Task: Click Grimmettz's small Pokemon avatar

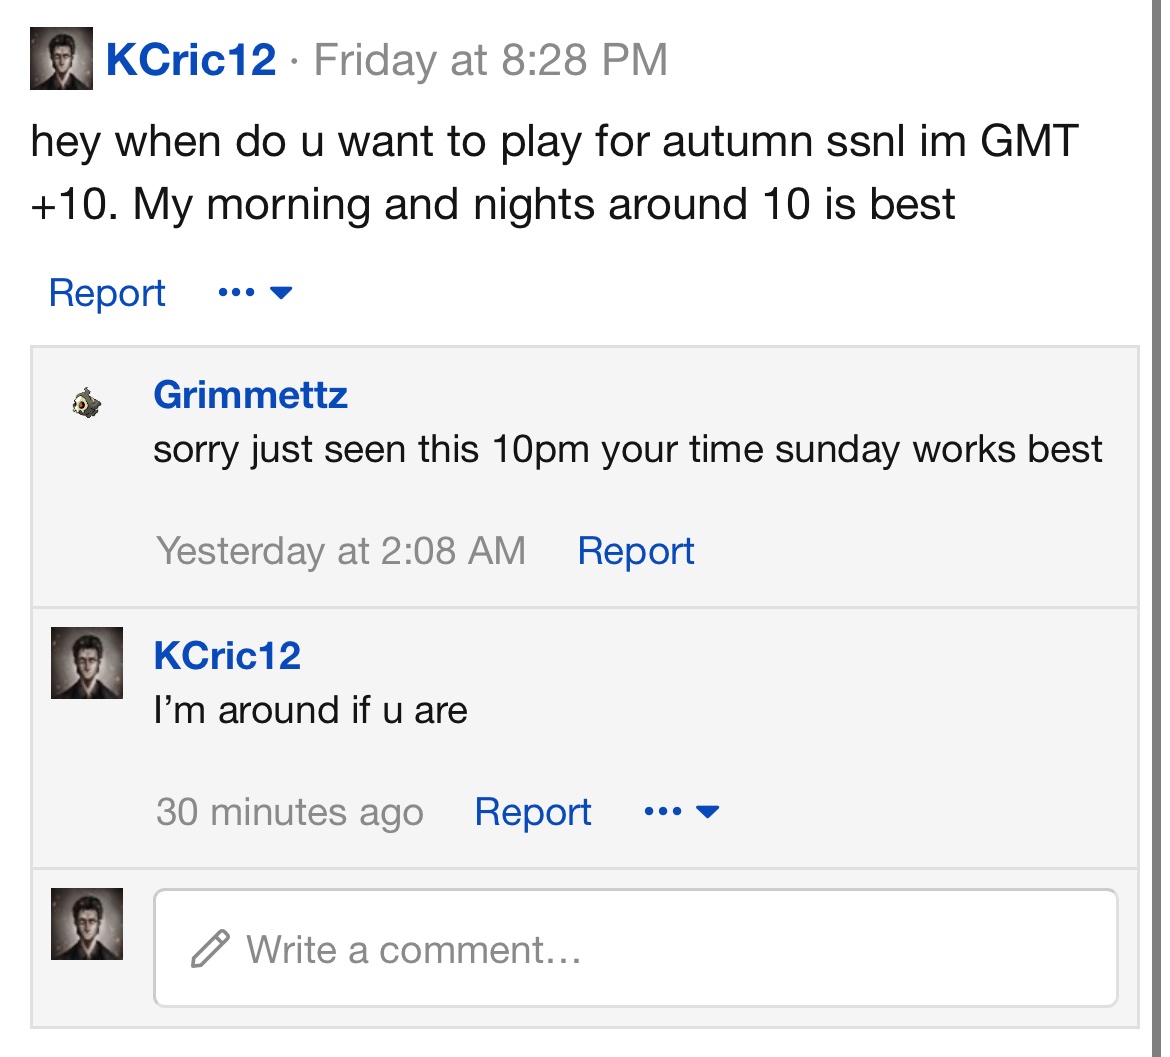Action: click(87, 403)
